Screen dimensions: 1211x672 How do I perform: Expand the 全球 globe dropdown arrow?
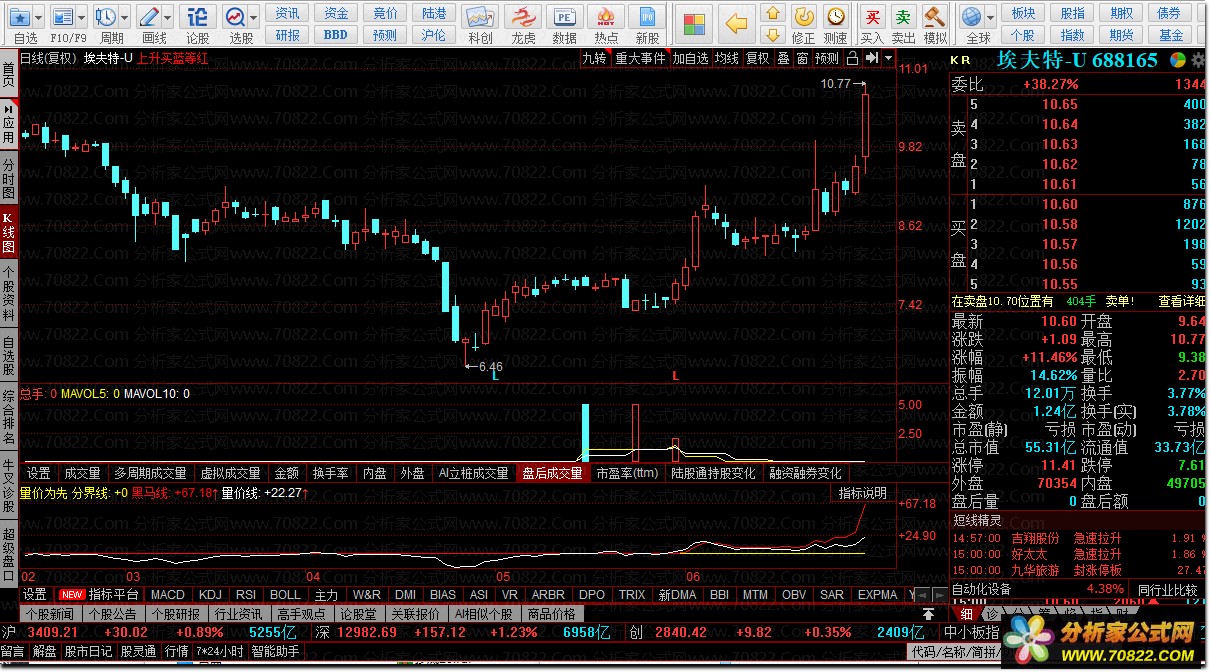[x=989, y=17]
